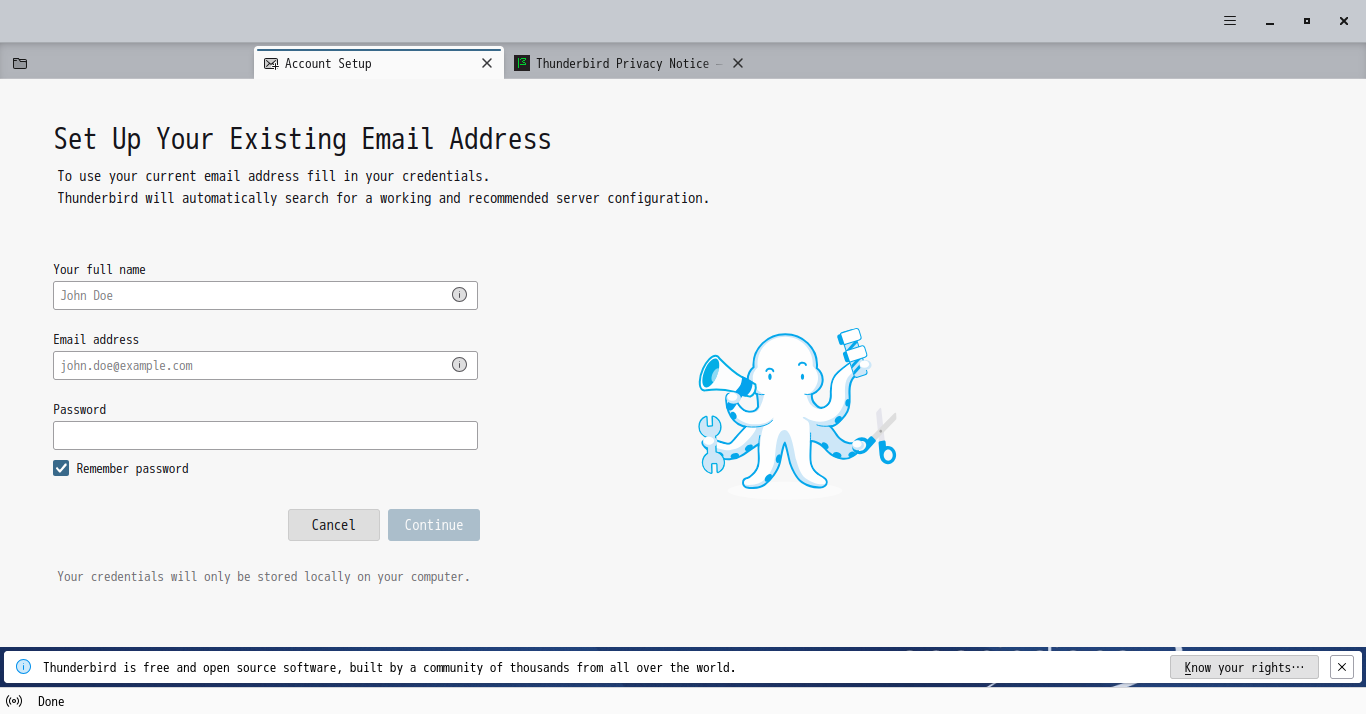The height and width of the screenshot is (714, 1366).
Task: Click the 'Set Up Your Existing Email Address' heading
Action: (302, 138)
